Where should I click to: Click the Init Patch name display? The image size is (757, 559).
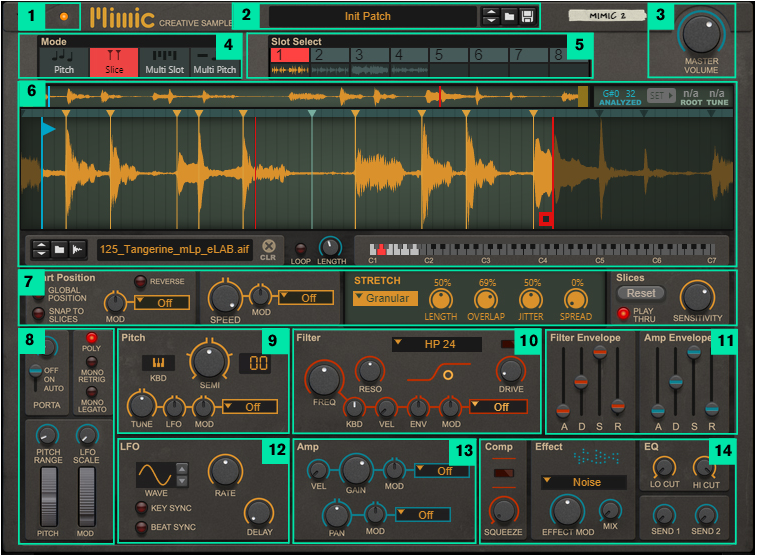[367, 17]
